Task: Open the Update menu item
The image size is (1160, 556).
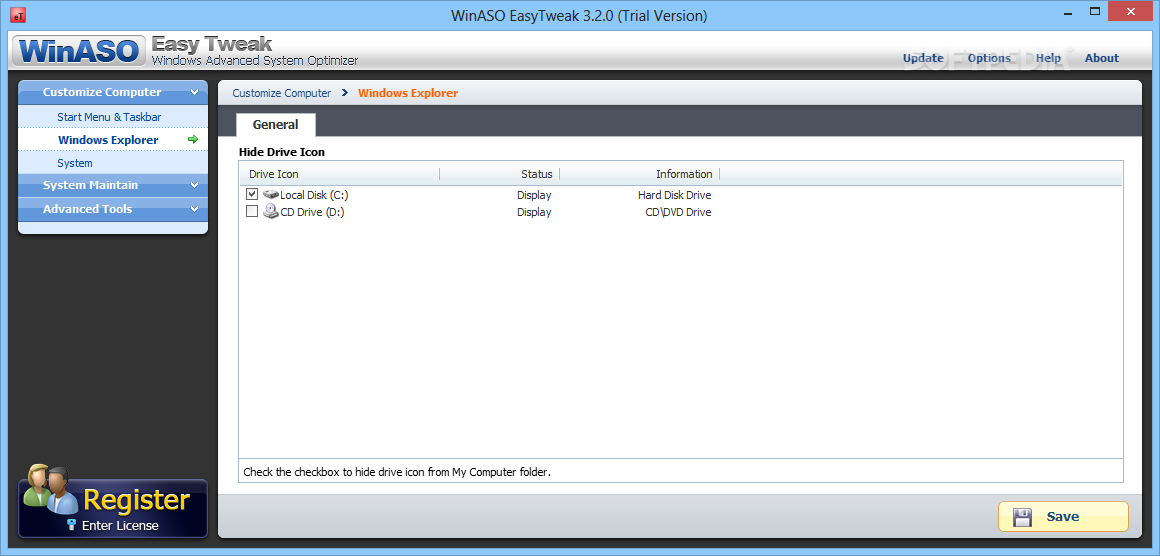Action: pyautogui.click(x=923, y=58)
